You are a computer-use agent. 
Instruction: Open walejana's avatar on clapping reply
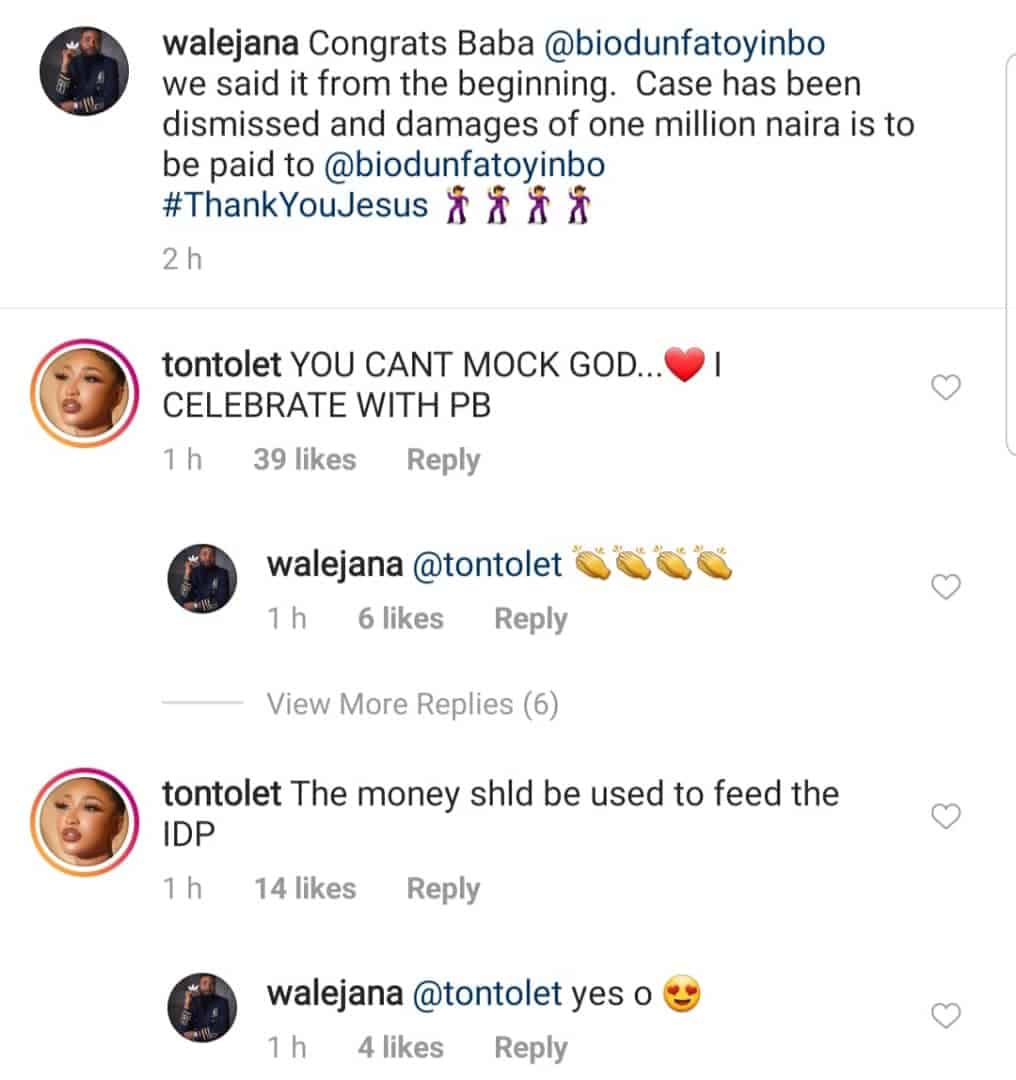tap(201, 579)
